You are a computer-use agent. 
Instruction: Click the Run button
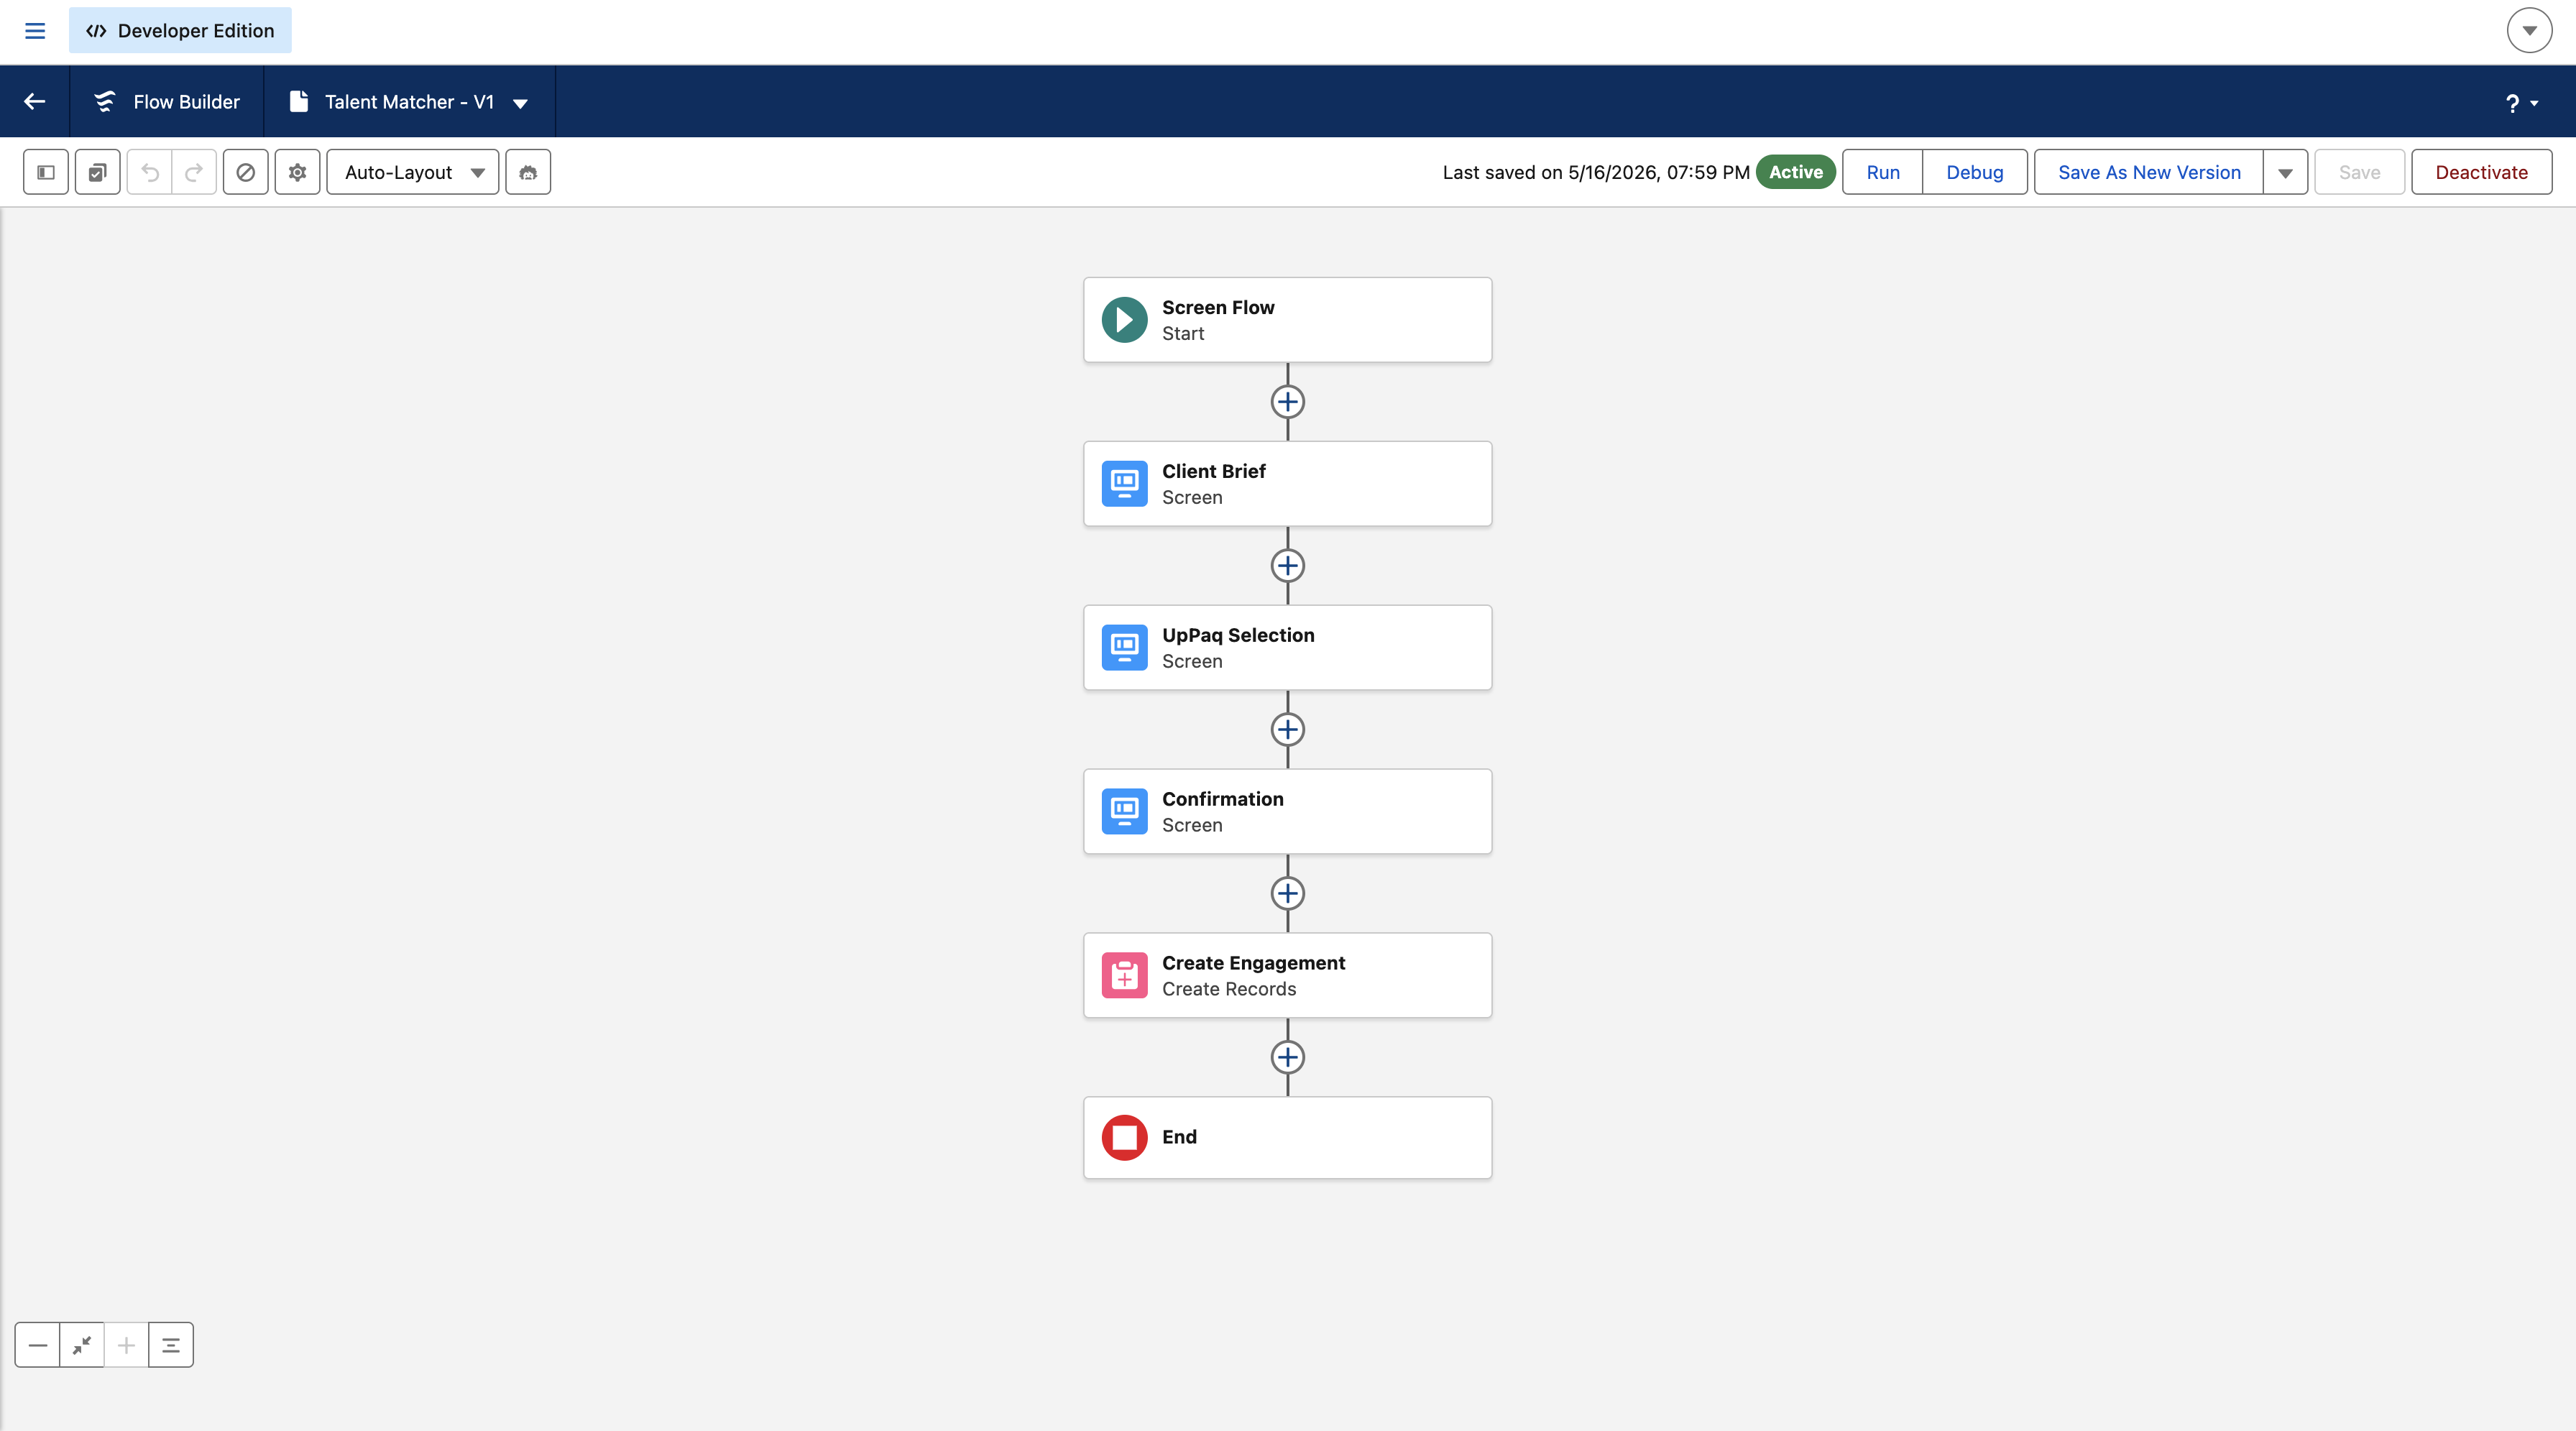[x=1882, y=172]
